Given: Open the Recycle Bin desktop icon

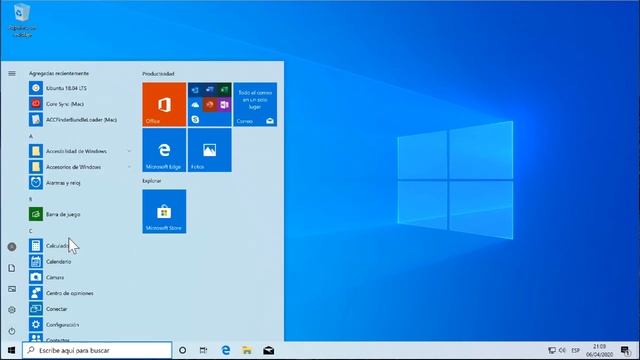Looking at the screenshot, I should (22, 20).
